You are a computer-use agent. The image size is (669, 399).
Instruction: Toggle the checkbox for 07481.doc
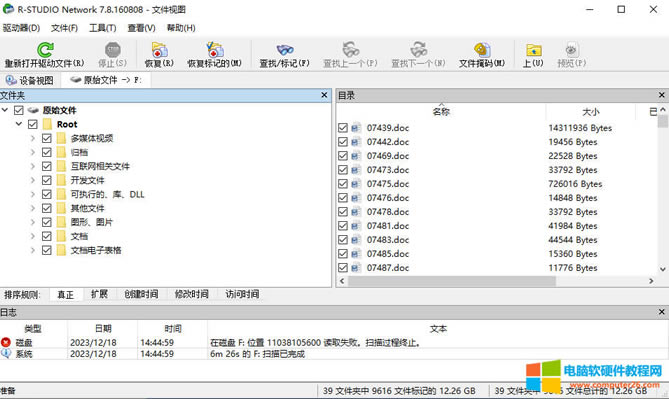coord(343,226)
